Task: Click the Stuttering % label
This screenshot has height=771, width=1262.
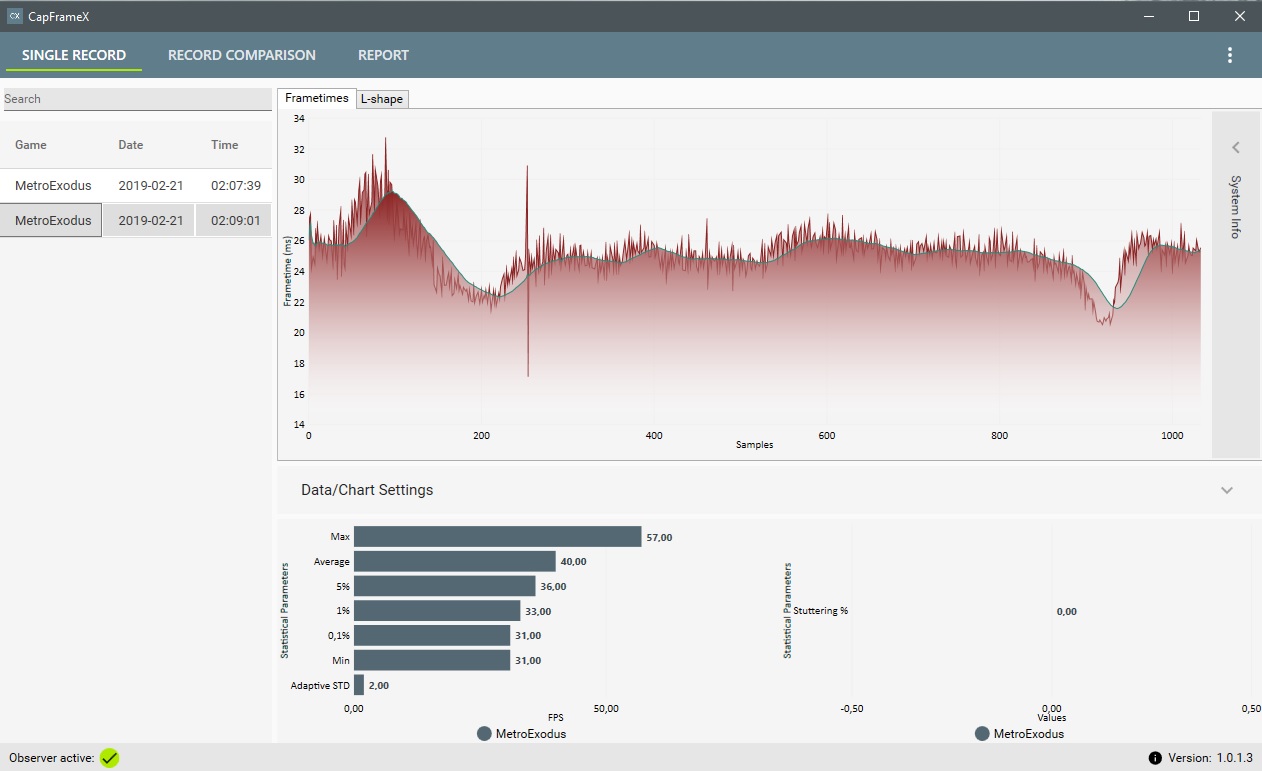Action: point(820,611)
